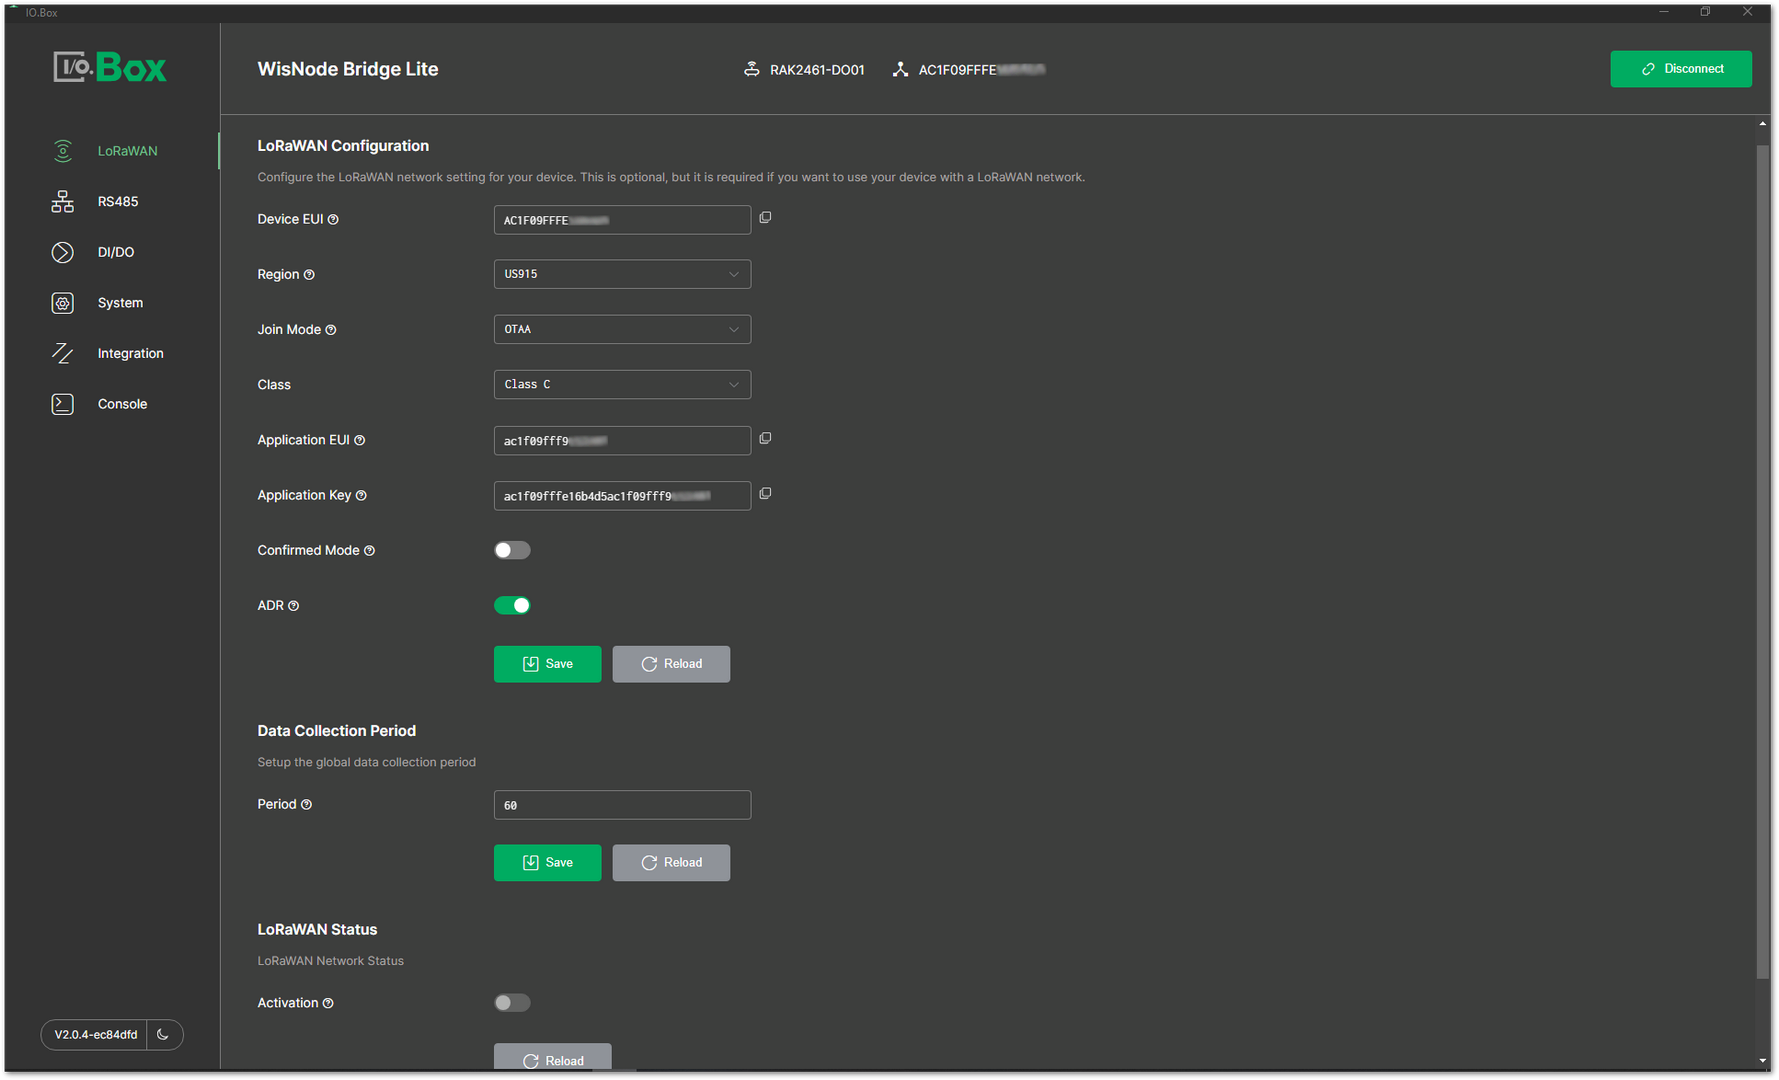Screen dimensions: 1779x1080
Task: Click the LoRaWAN Configuration heading
Action: [343, 146]
